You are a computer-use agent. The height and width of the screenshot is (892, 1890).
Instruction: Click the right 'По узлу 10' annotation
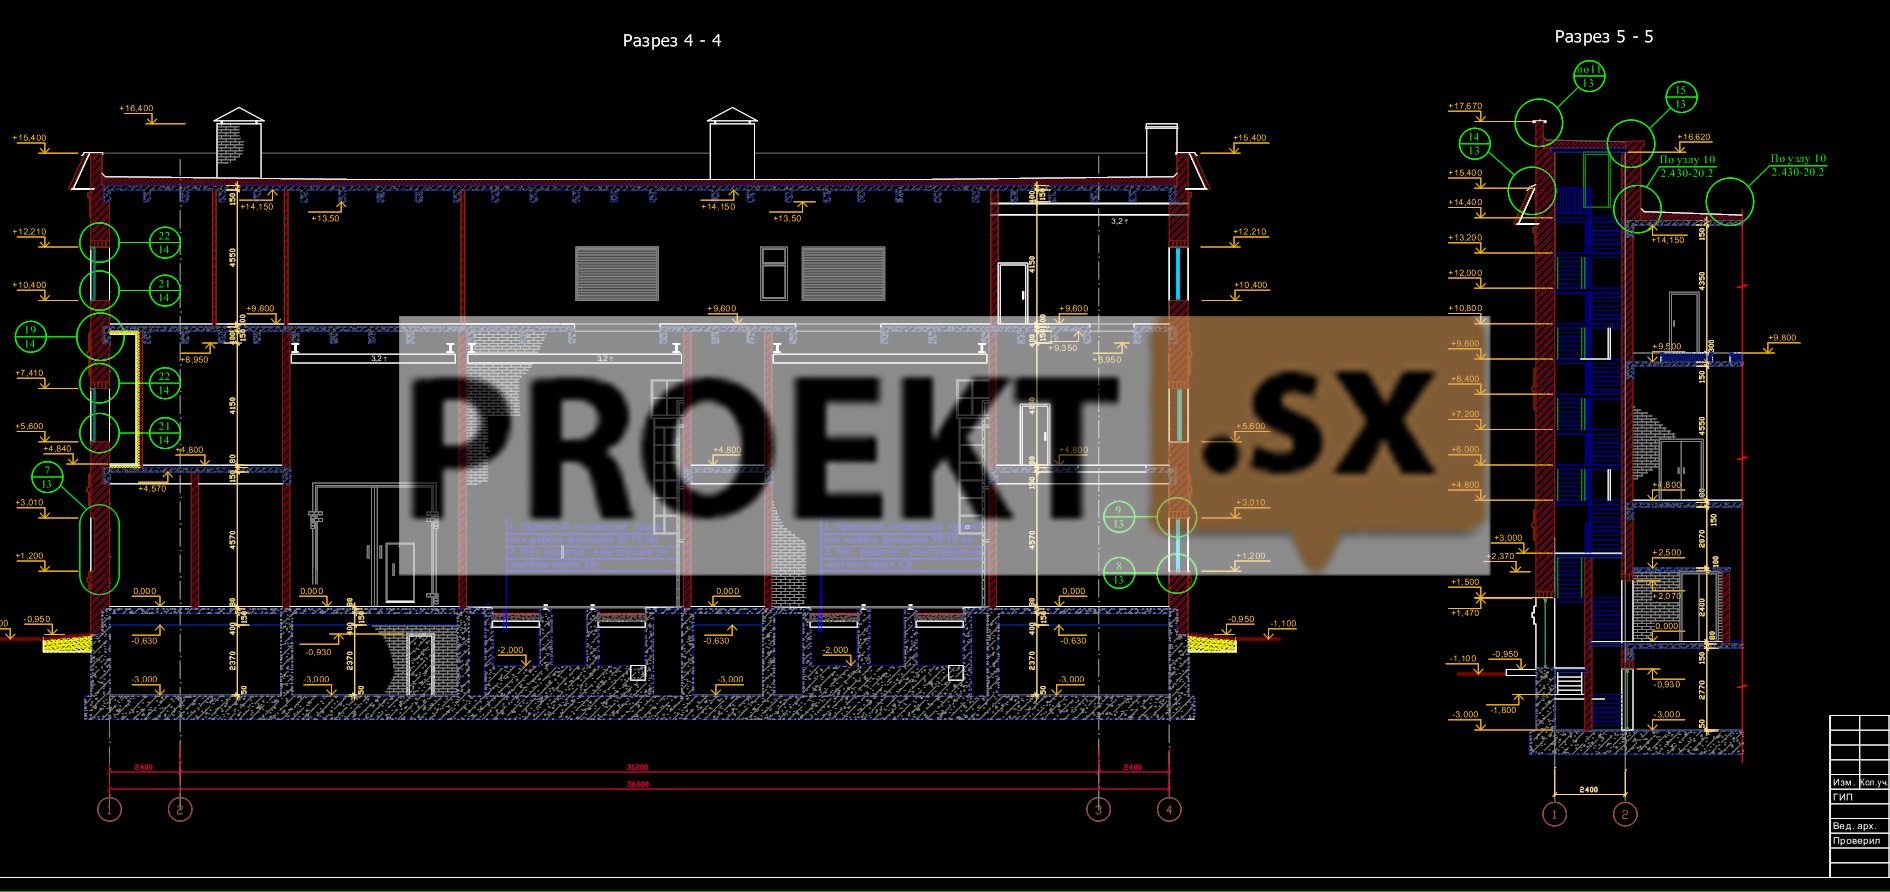[1798, 165]
